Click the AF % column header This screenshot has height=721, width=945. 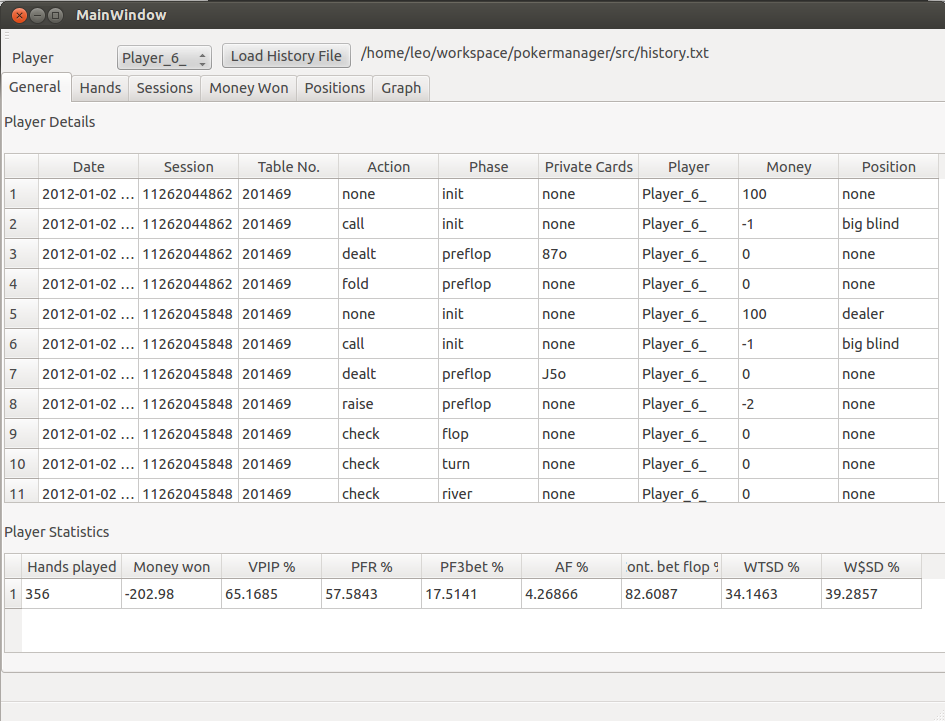click(572, 567)
